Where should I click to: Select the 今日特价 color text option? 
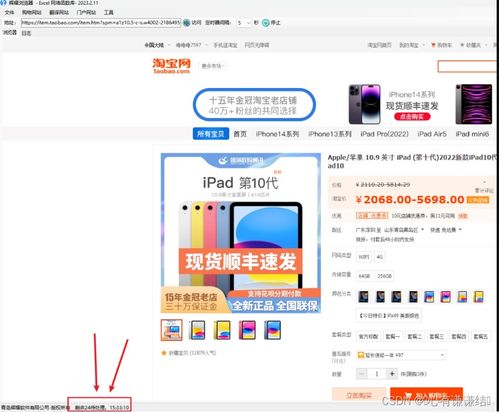tap(389, 315)
